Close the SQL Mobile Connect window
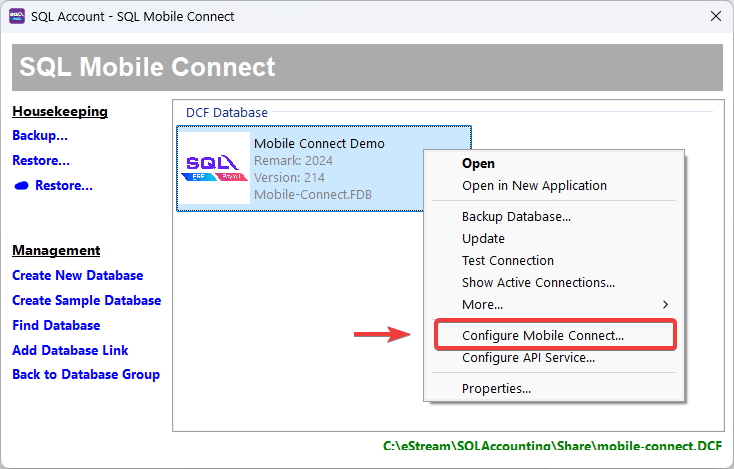Image resolution: width=734 pixels, height=469 pixels. (715, 16)
